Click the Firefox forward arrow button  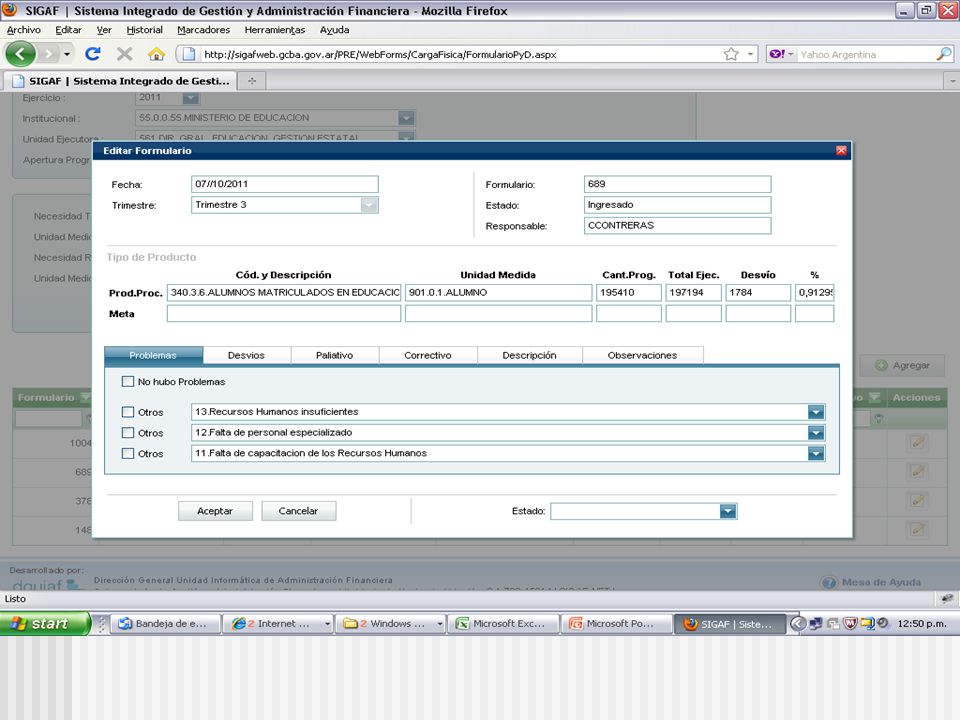(48, 54)
